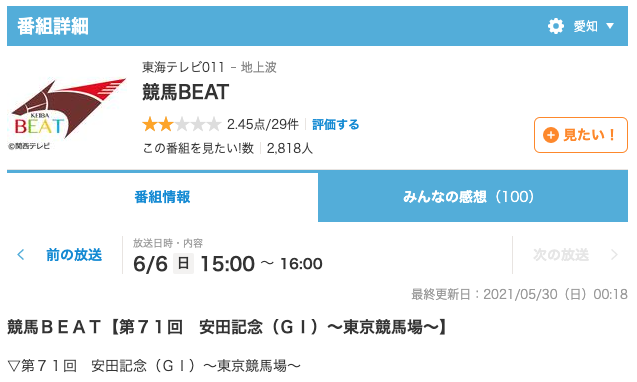
Task: Click the 見たい！ button
Action: coord(581,135)
